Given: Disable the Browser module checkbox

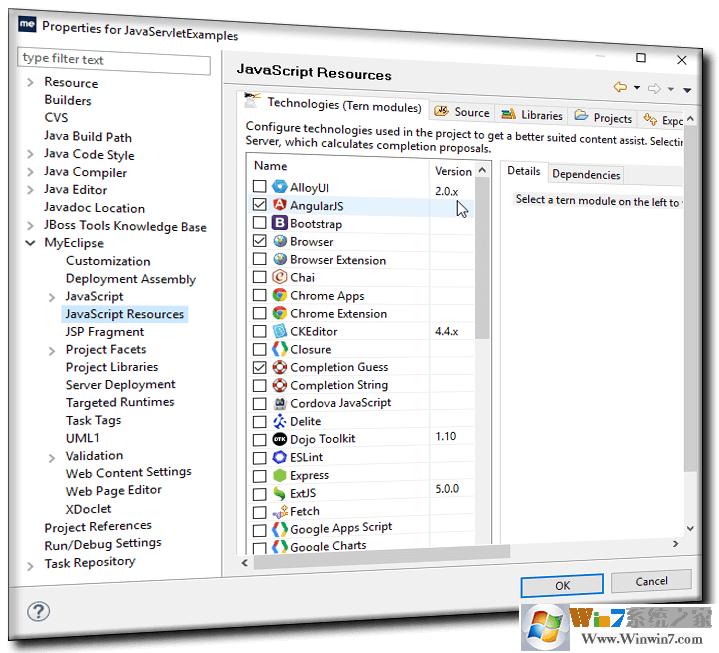Looking at the screenshot, I should coord(260,242).
